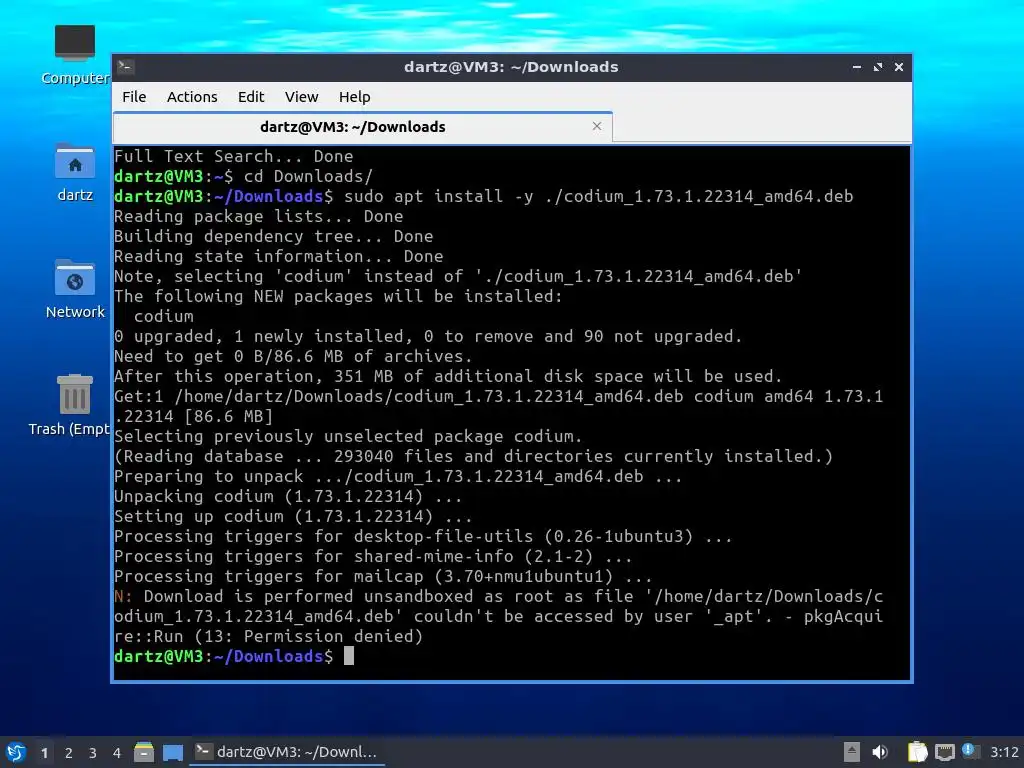
Task: Minimize the terminal window
Action: (857, 67)
